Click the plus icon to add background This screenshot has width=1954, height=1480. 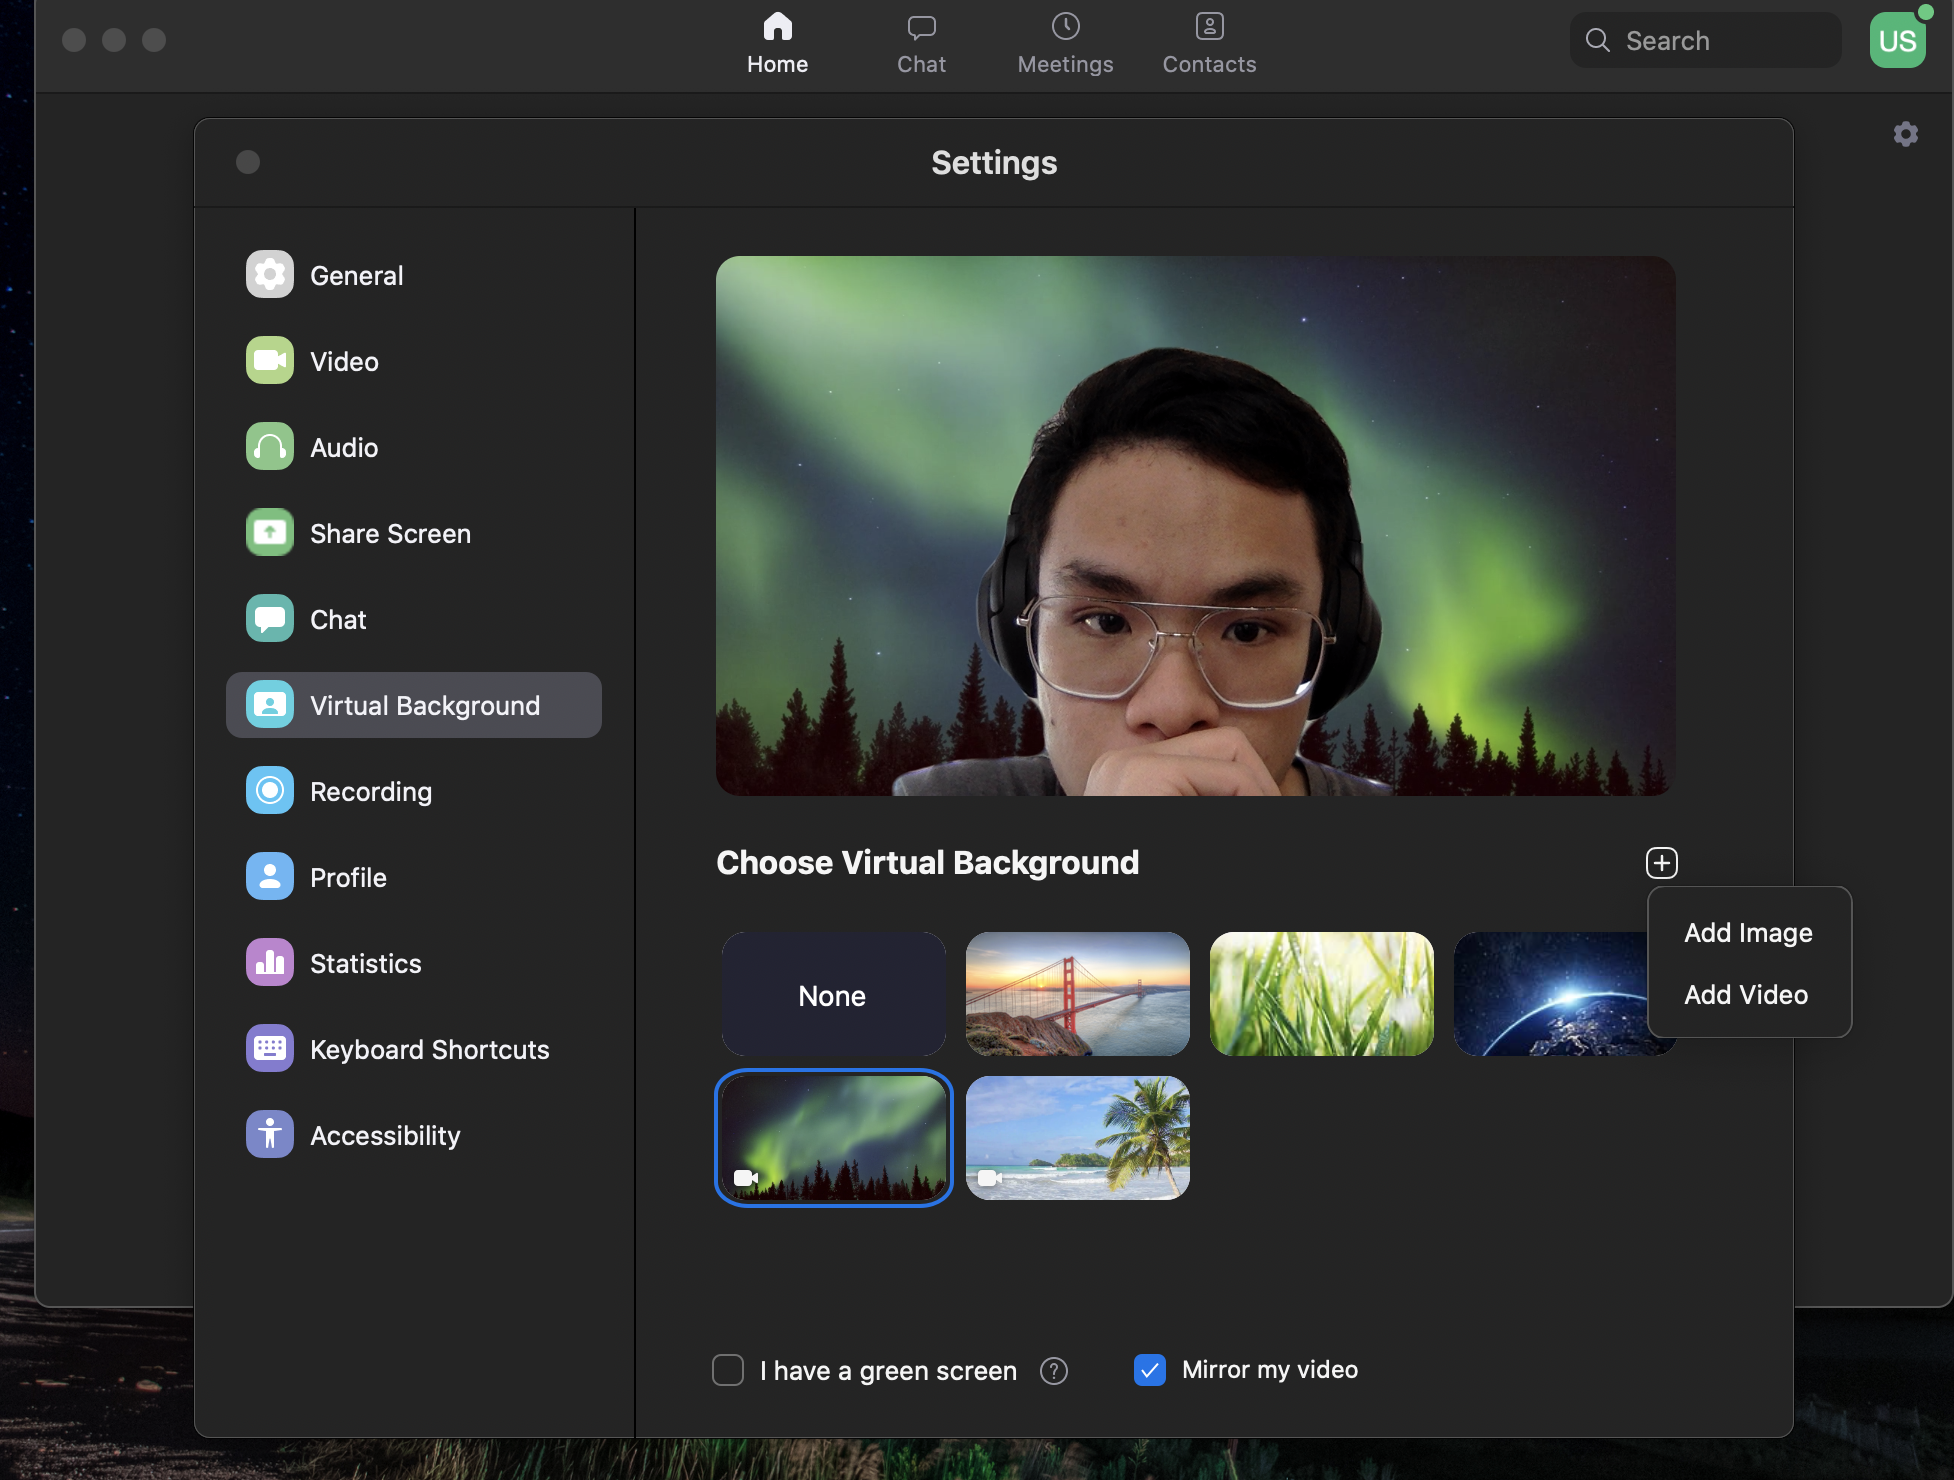(1662, 863)
